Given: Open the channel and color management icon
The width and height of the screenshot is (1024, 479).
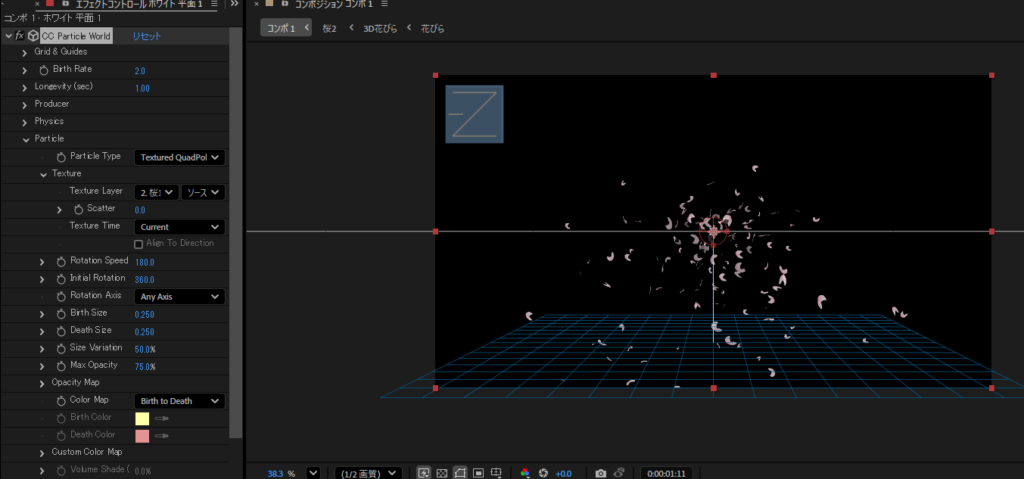Looking at the screenshot, I should pos(526,472).
